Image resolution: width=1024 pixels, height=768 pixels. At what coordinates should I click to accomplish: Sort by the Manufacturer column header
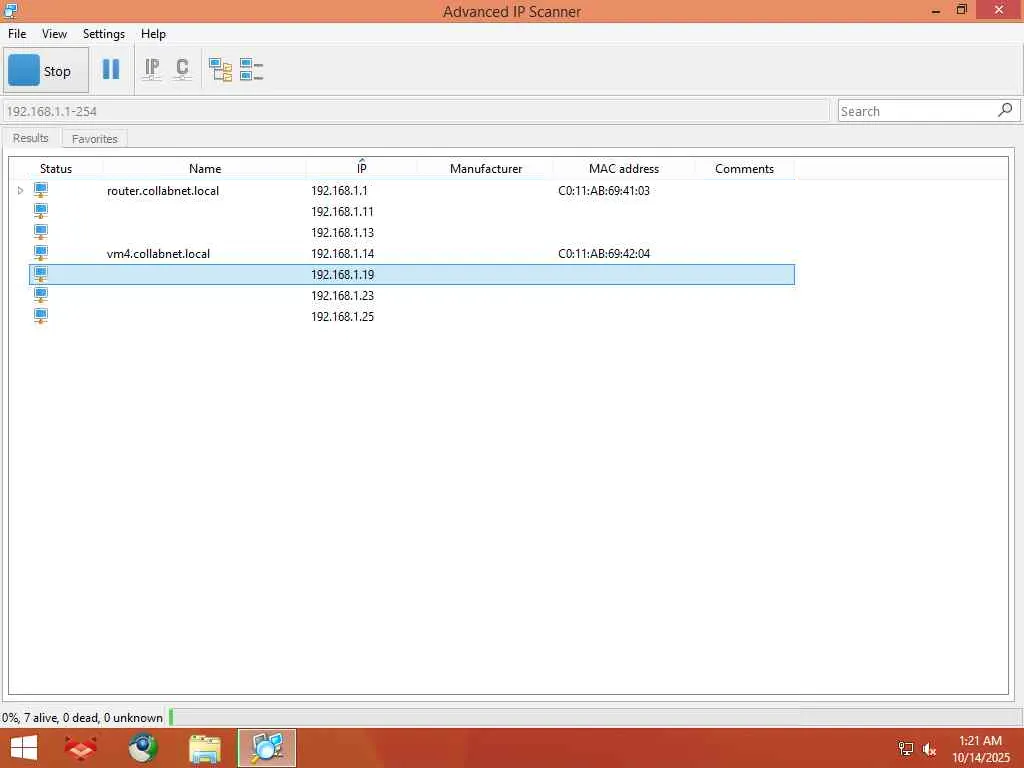tap(485, 168)
